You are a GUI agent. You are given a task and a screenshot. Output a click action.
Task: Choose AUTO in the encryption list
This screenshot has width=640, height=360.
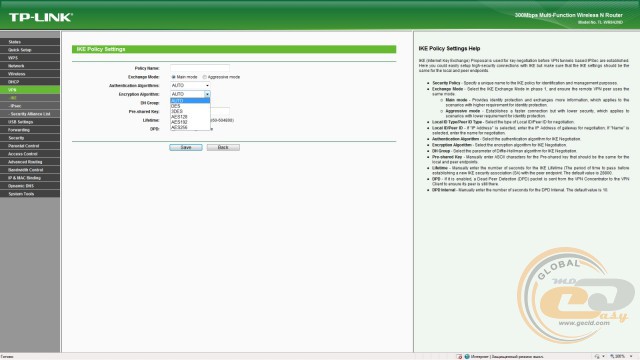[190, 101]
